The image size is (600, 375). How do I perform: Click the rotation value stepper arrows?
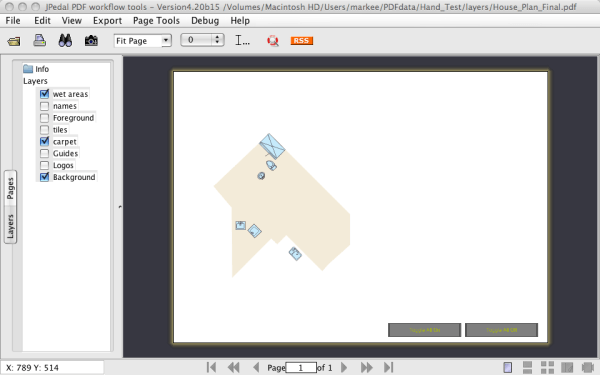[217, 40]
